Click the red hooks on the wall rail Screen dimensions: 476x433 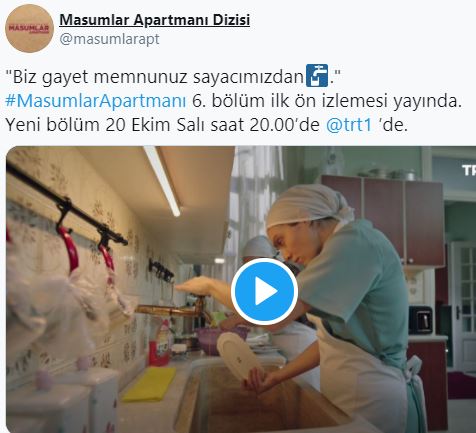87,247
